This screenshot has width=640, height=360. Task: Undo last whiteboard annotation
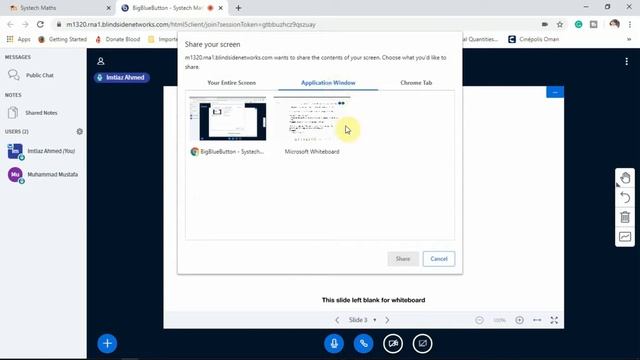point(625,198)
